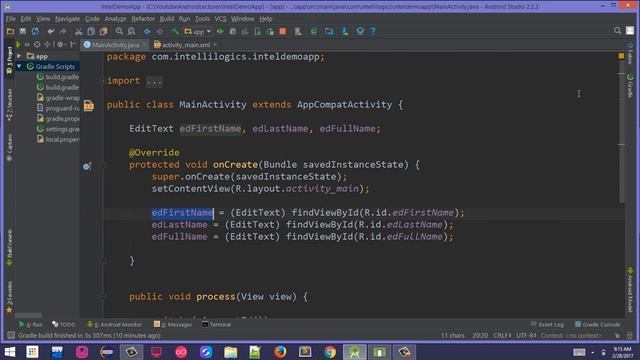Image resolution: width=640 pixels, height=360 pixels.
Task: Open the SDK Manager download icon
Action: (x=345, y=31)
